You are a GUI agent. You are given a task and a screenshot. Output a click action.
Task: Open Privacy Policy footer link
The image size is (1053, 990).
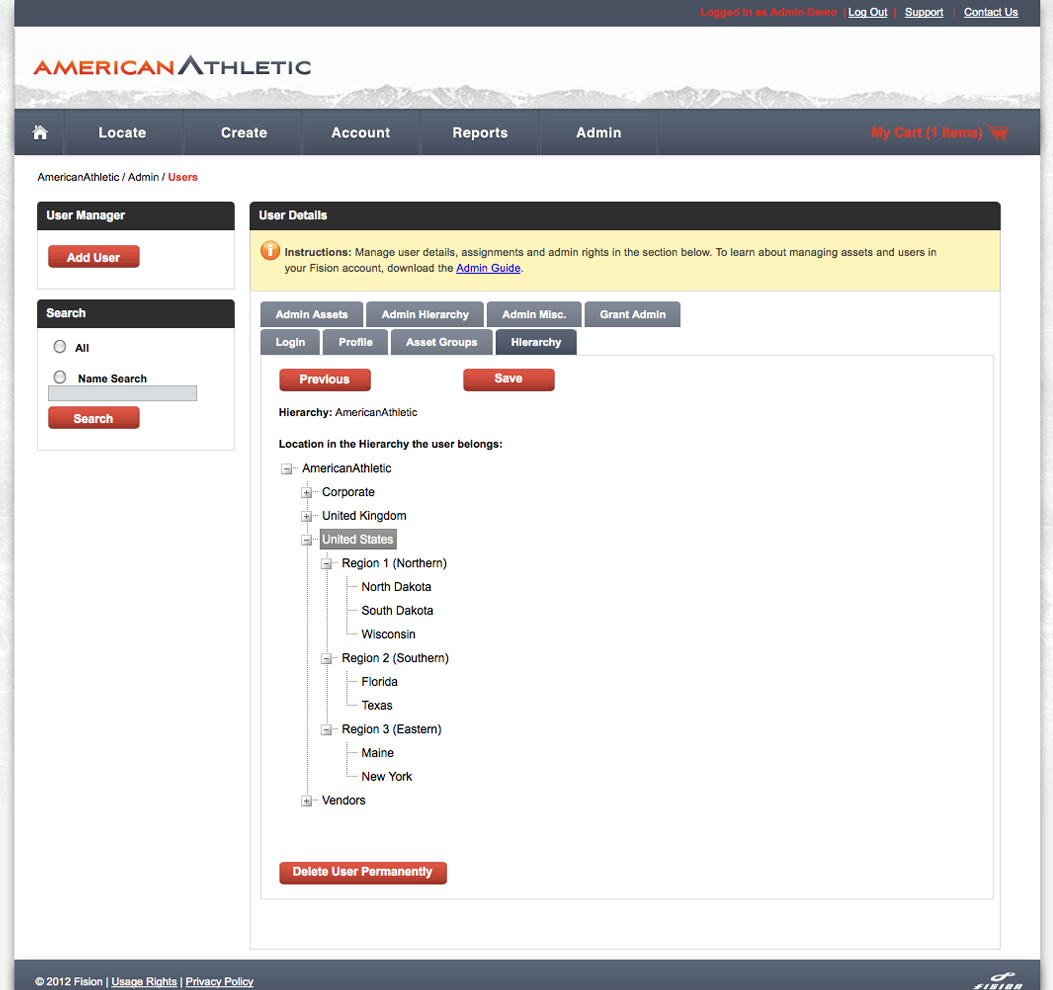pyautogui.click(x=219, y=981)
